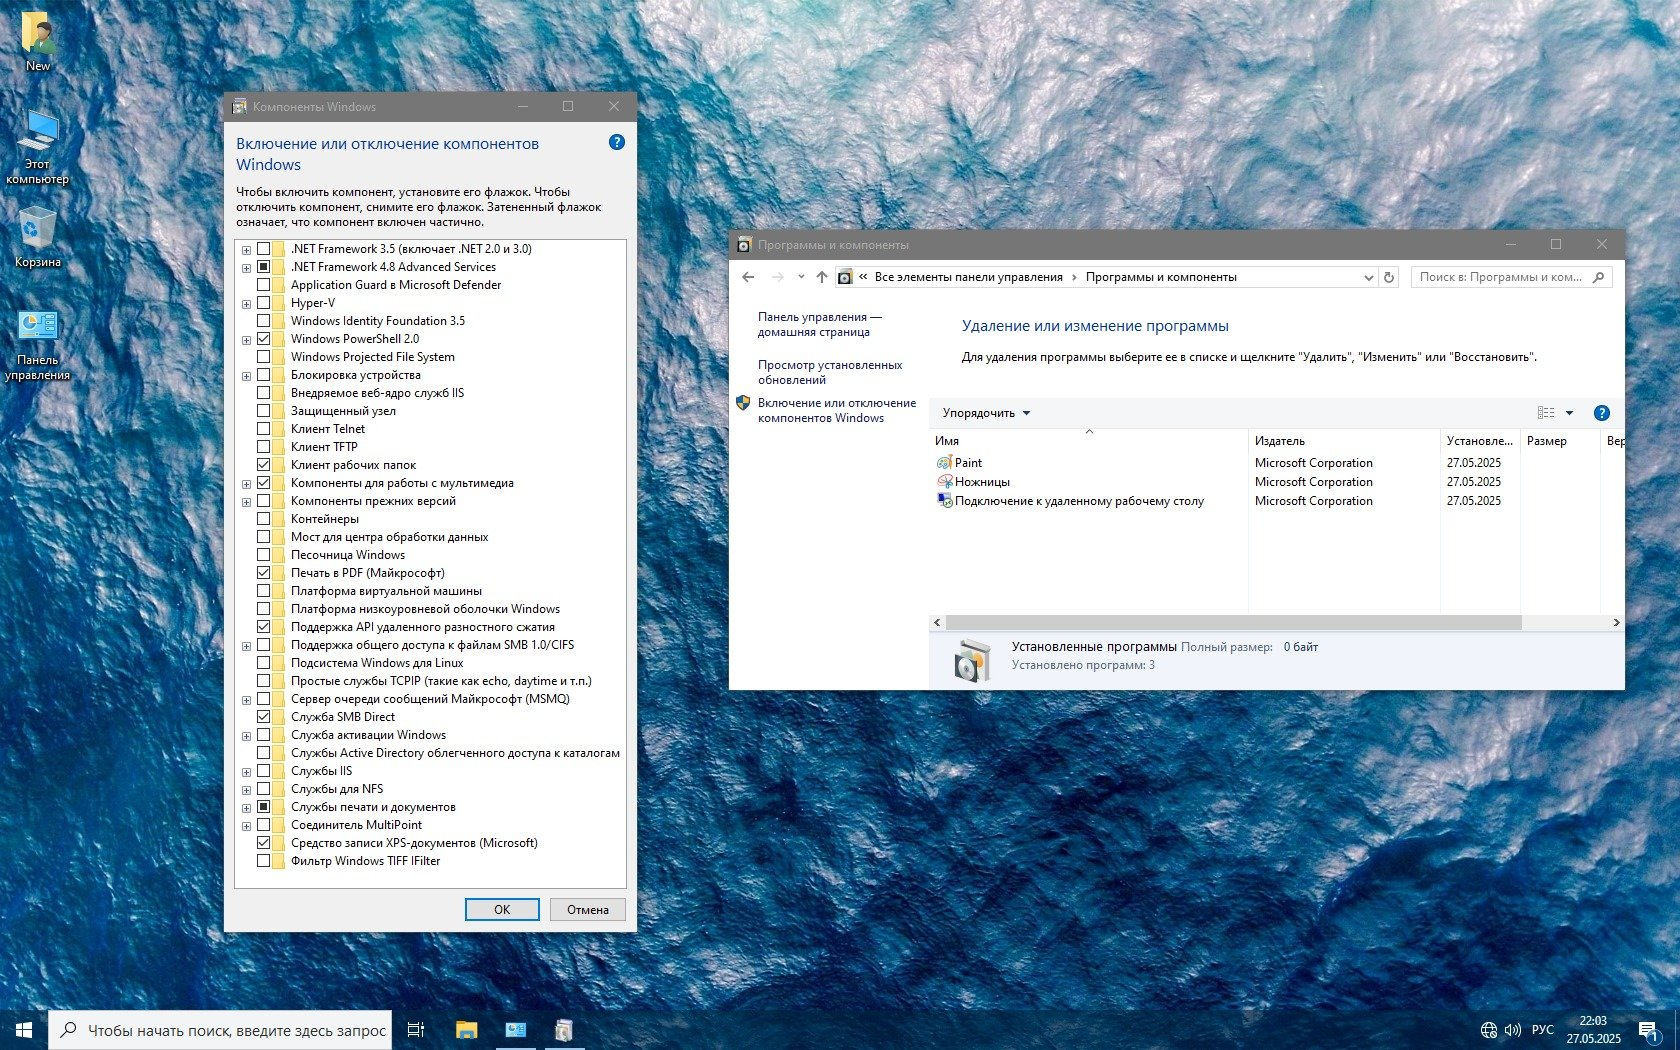The height and width of the screenshot is (1050, 1680).
Task: Sort list by the Publisher column header
Action: tap(1280, 441)
